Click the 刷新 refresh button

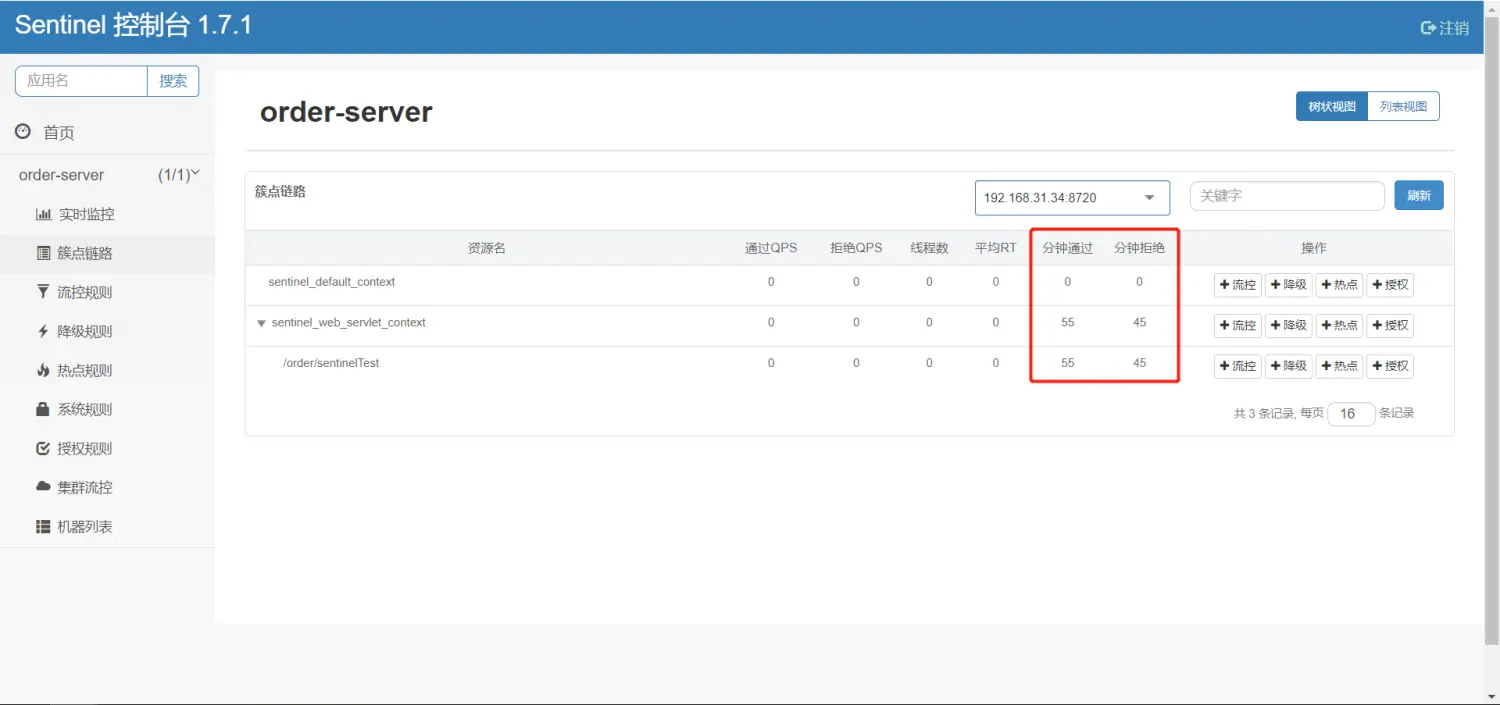1418,196
